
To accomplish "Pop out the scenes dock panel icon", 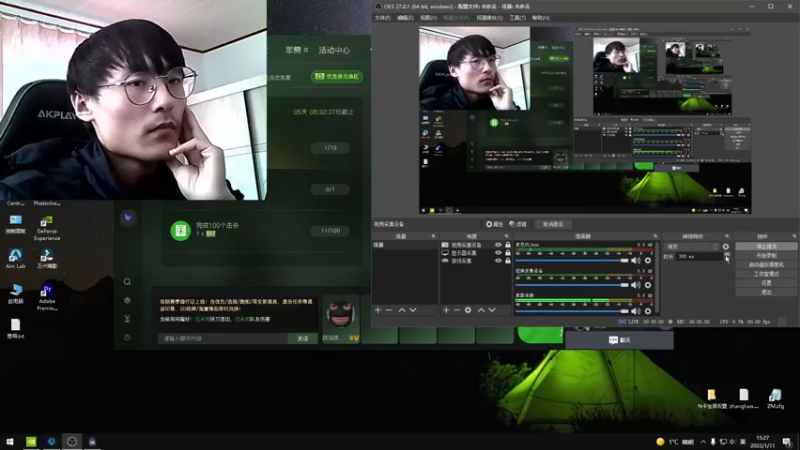I will coord(434,236).
